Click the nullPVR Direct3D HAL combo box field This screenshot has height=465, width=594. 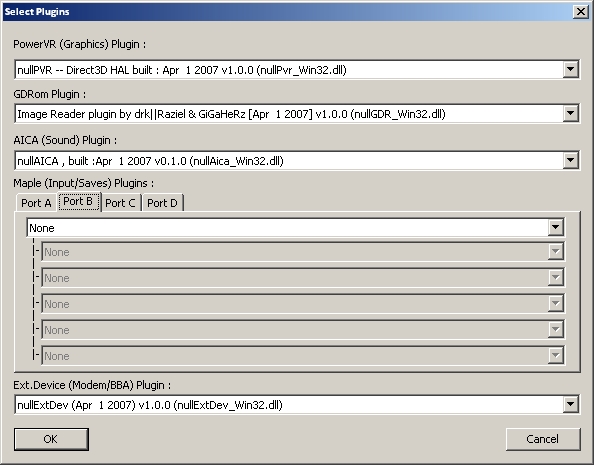pyautogui.click(x=297, y=70)
